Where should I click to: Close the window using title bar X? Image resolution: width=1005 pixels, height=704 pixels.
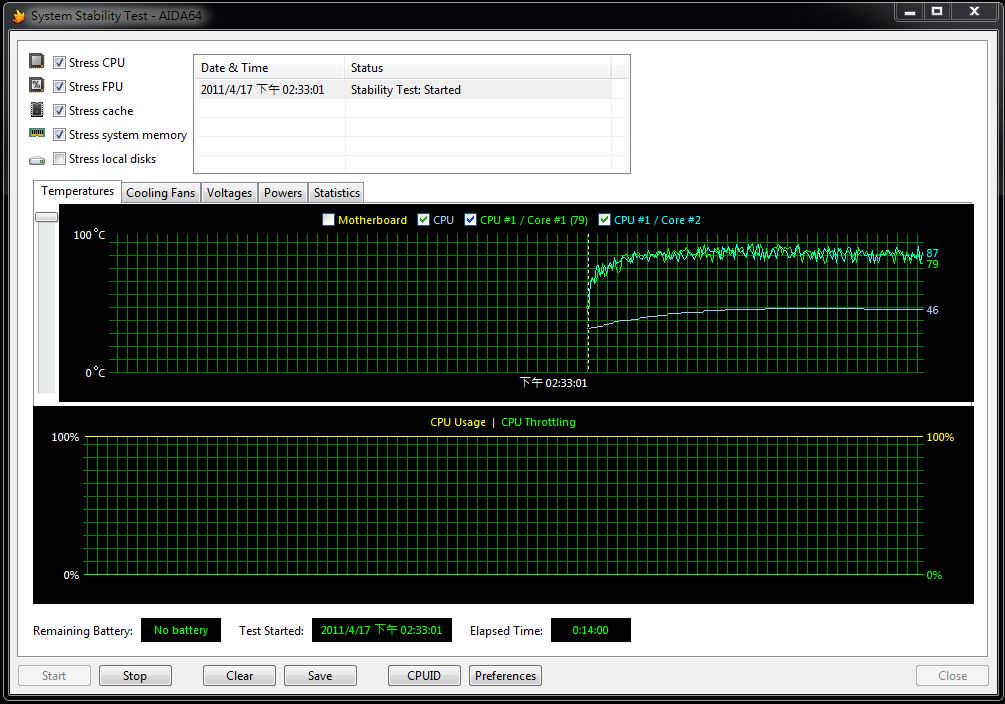tap(975, 12)
